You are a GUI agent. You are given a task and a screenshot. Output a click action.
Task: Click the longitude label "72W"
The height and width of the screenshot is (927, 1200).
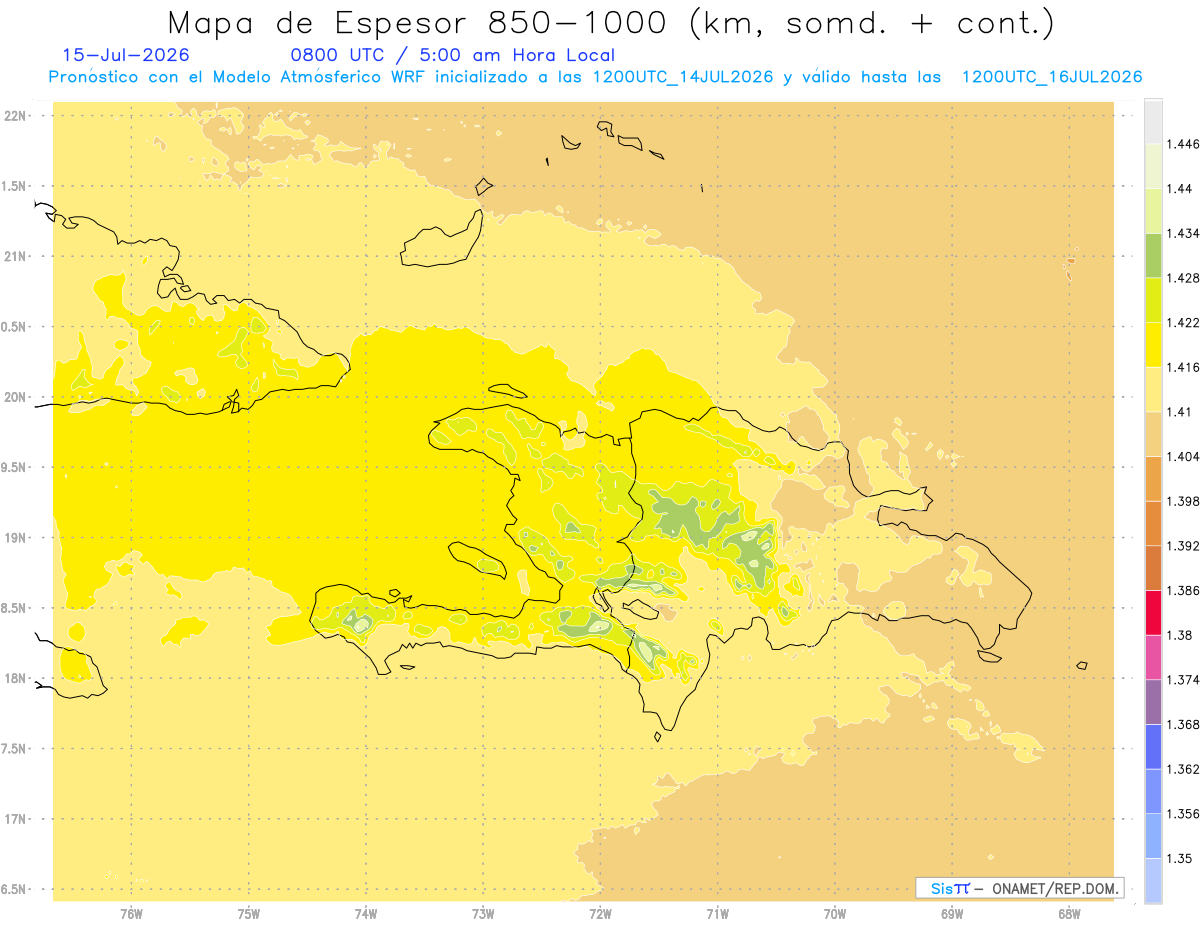click(600, 914)
